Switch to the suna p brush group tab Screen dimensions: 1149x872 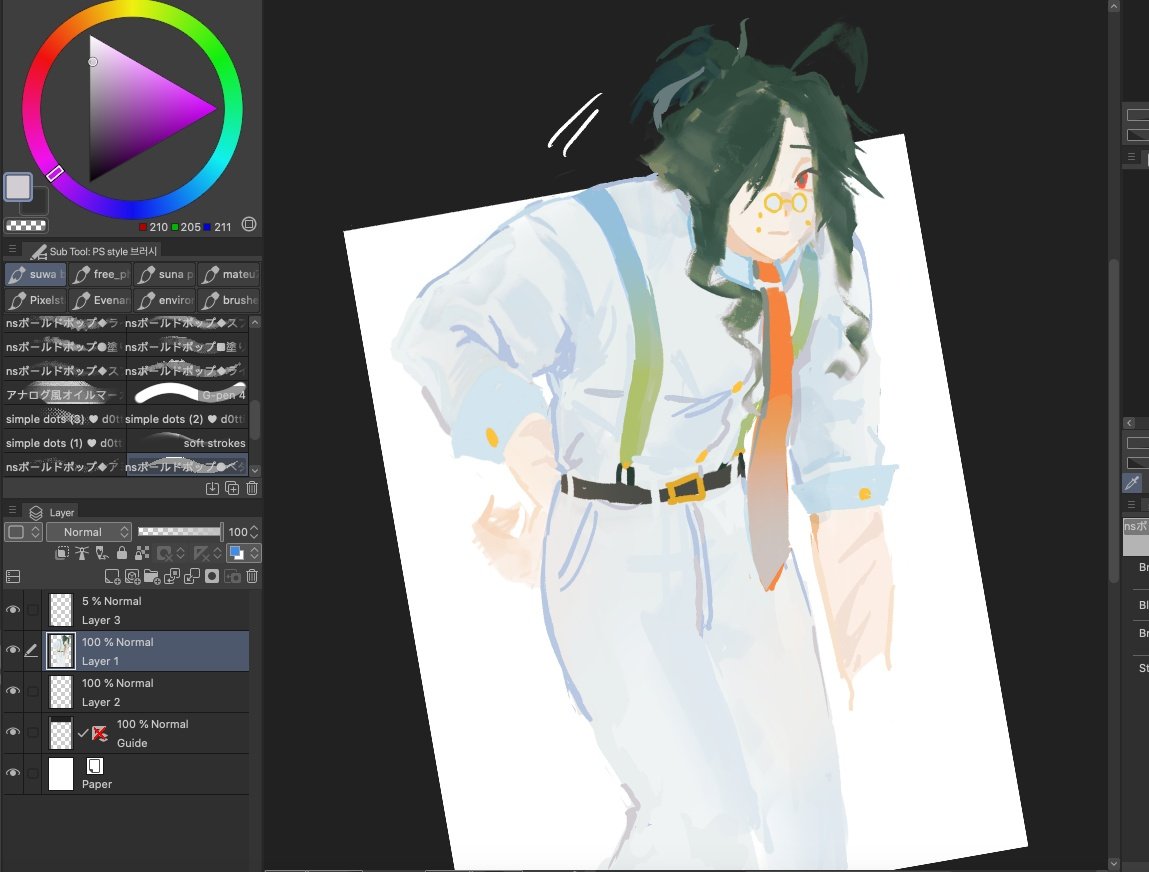(x=166, y=274)
